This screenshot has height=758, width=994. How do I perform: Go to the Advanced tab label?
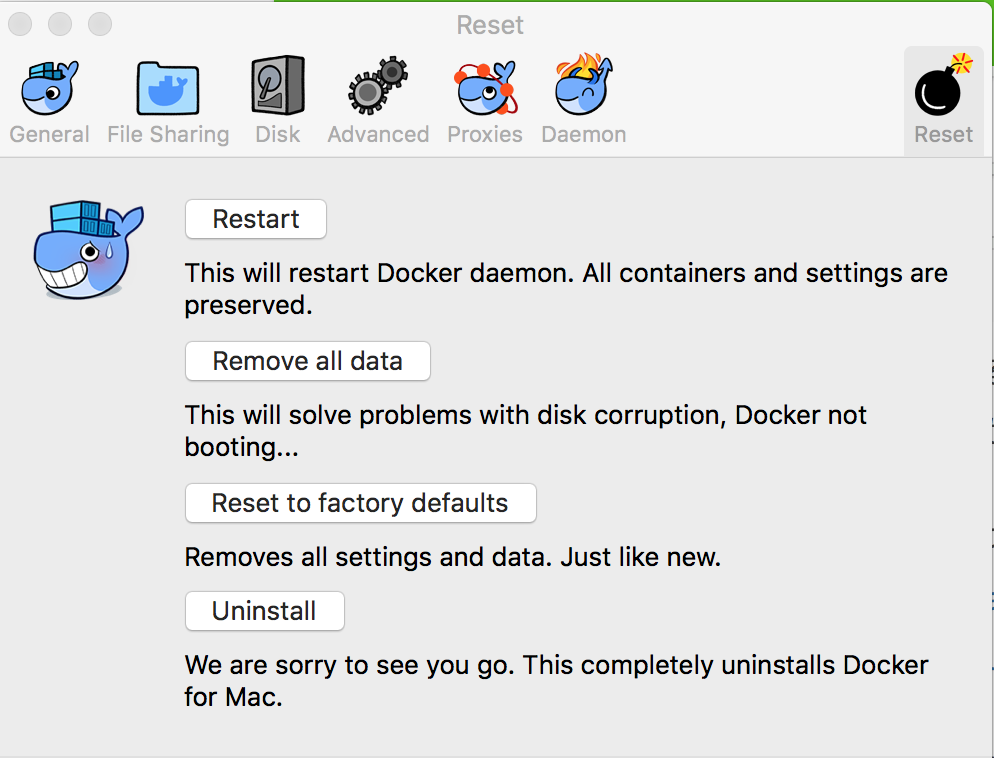pyautogui.click(x=378, y=134)
